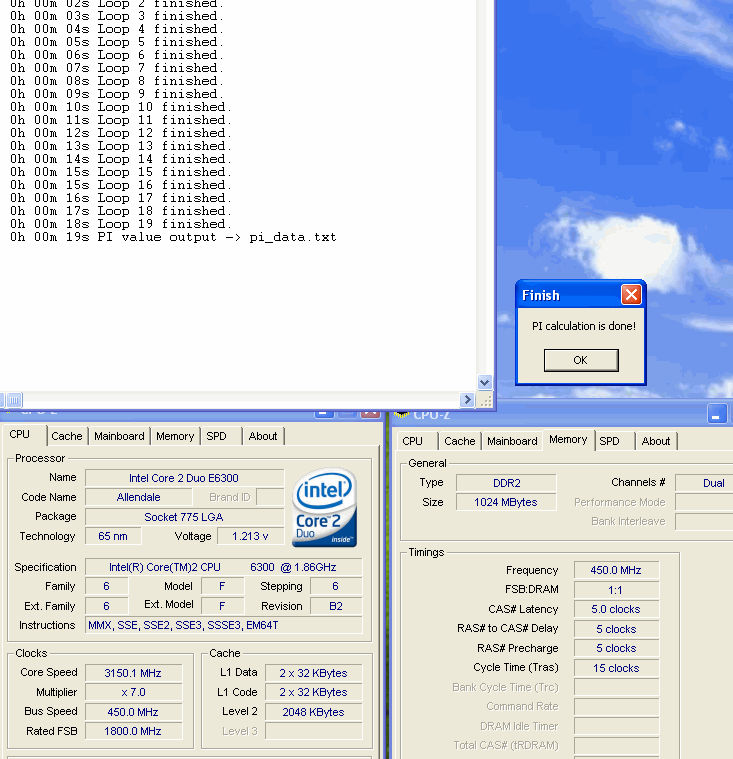The height and width of the screenshot is (759, 733).
Task: Switch to SPD tab in right CPU-Z
Action: (x=610, y=441)
